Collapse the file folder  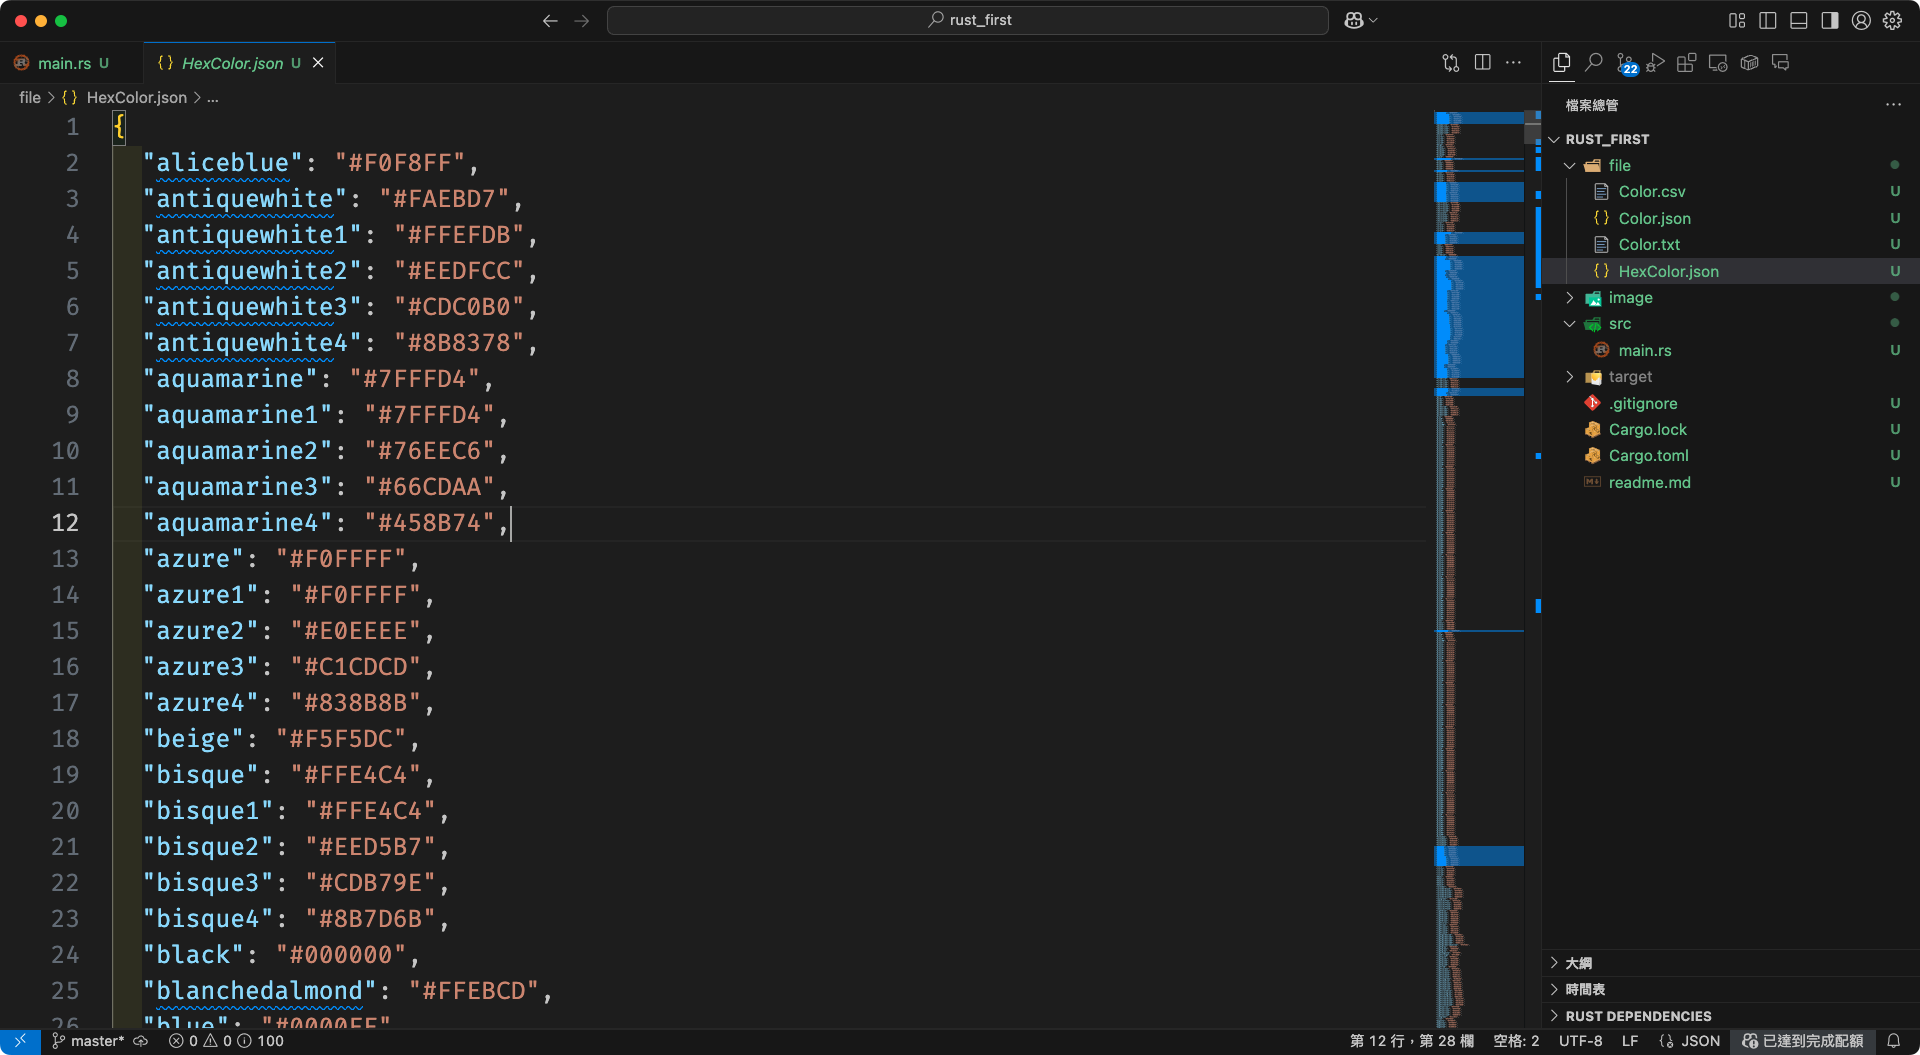tap(1570, 166)
